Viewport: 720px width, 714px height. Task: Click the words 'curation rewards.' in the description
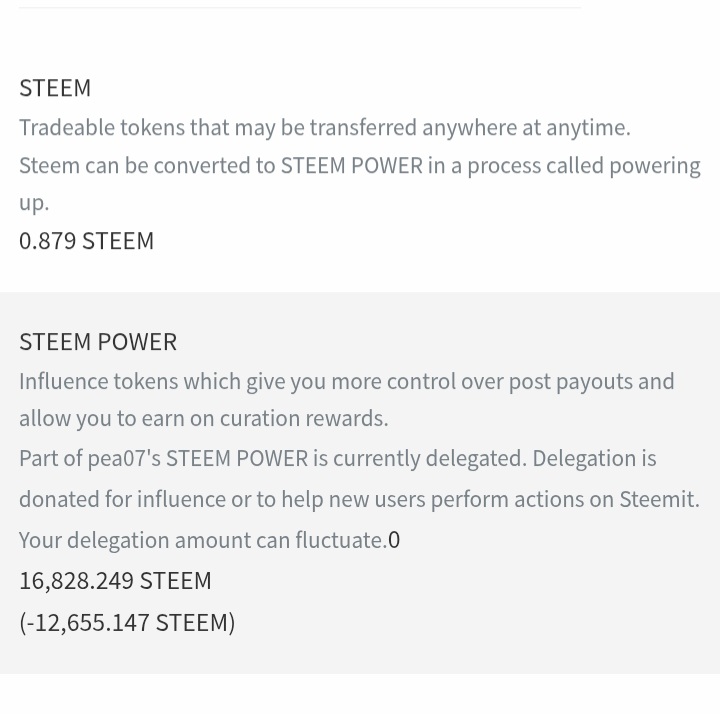[304, 419]
